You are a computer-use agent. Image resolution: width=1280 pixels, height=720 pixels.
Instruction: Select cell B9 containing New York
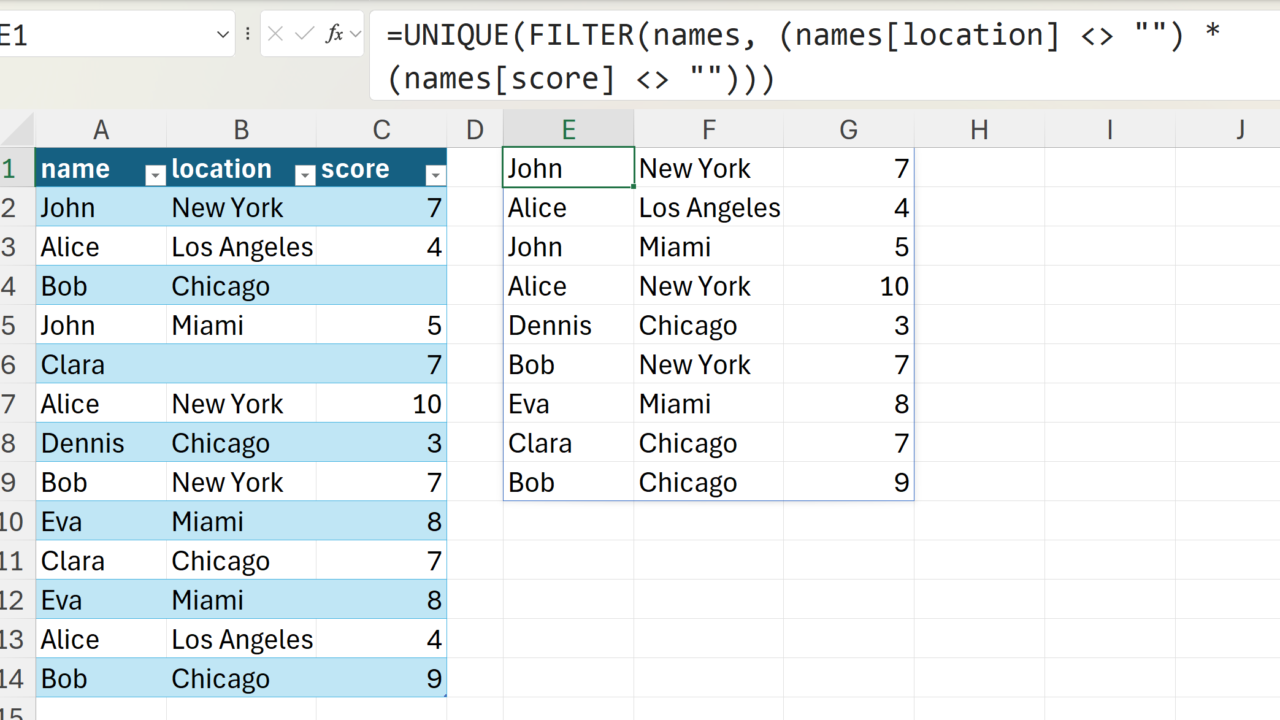[241, 482]
